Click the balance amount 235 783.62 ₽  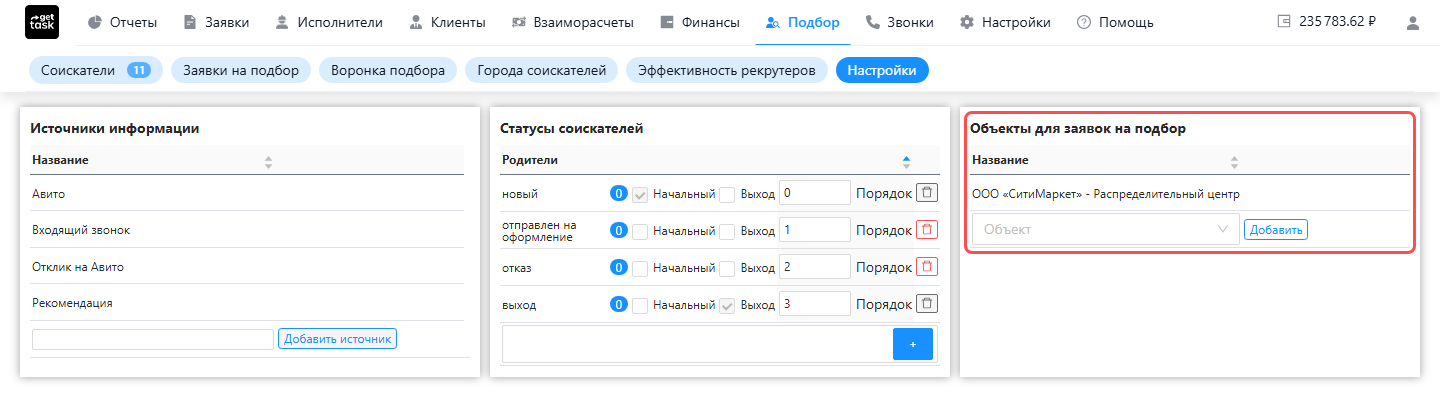(1337, 22)
